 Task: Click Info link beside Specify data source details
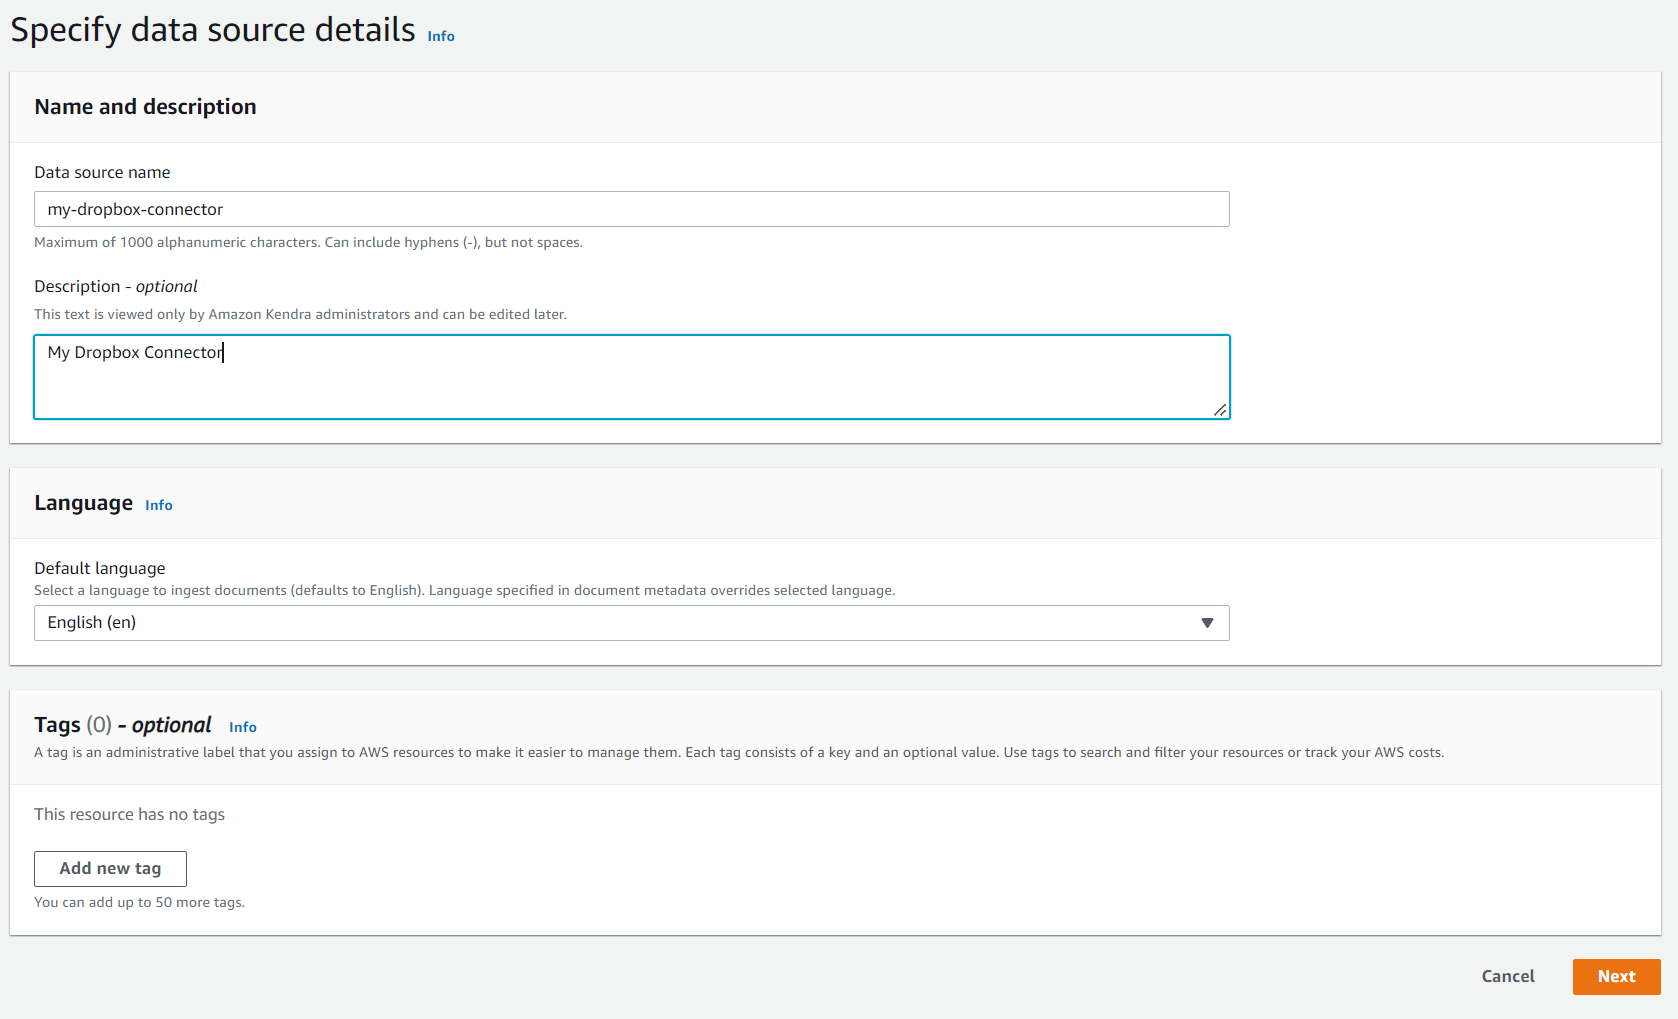click(x=441, y=36)
